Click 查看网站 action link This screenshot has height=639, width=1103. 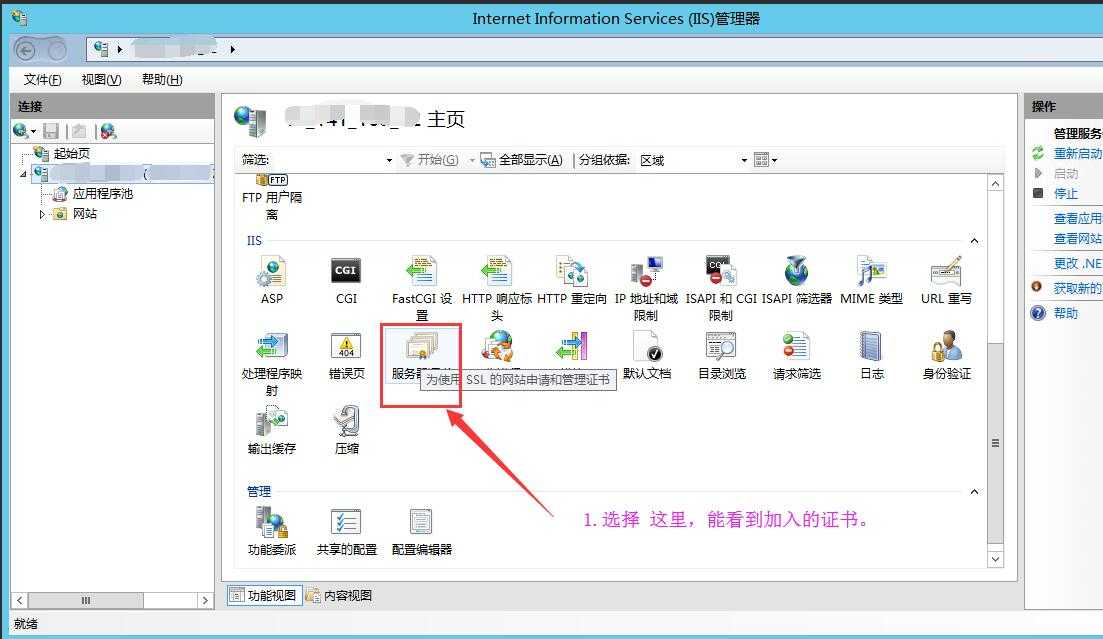(x=1078, y=239)
